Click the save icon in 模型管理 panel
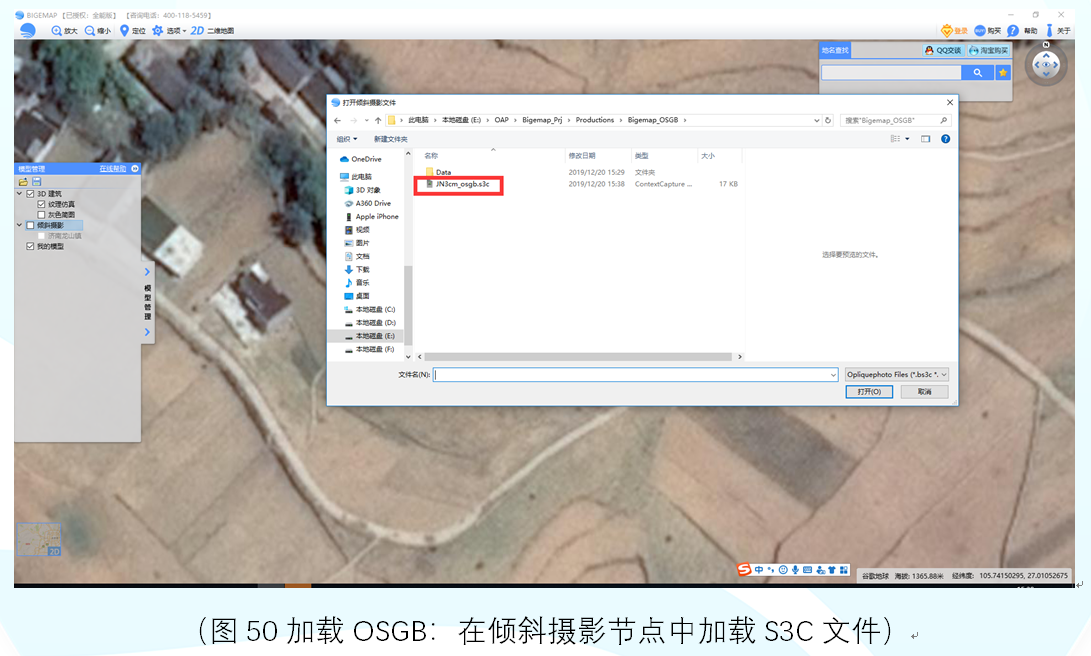The image size is (1091, 656). [x=36, y=181]
